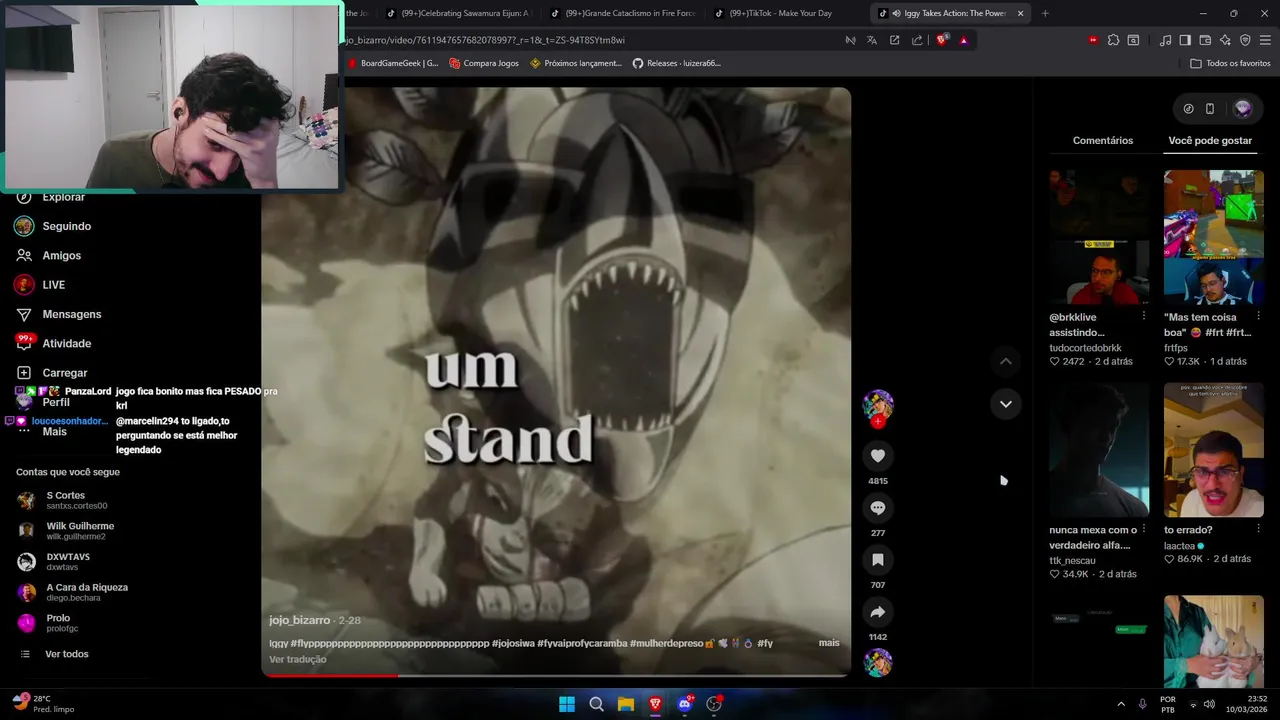Viewport: 1280px width, 720px height.
Task: Open the Releases luizera66 GitHub bookmark
Action: tap(676, 63)
